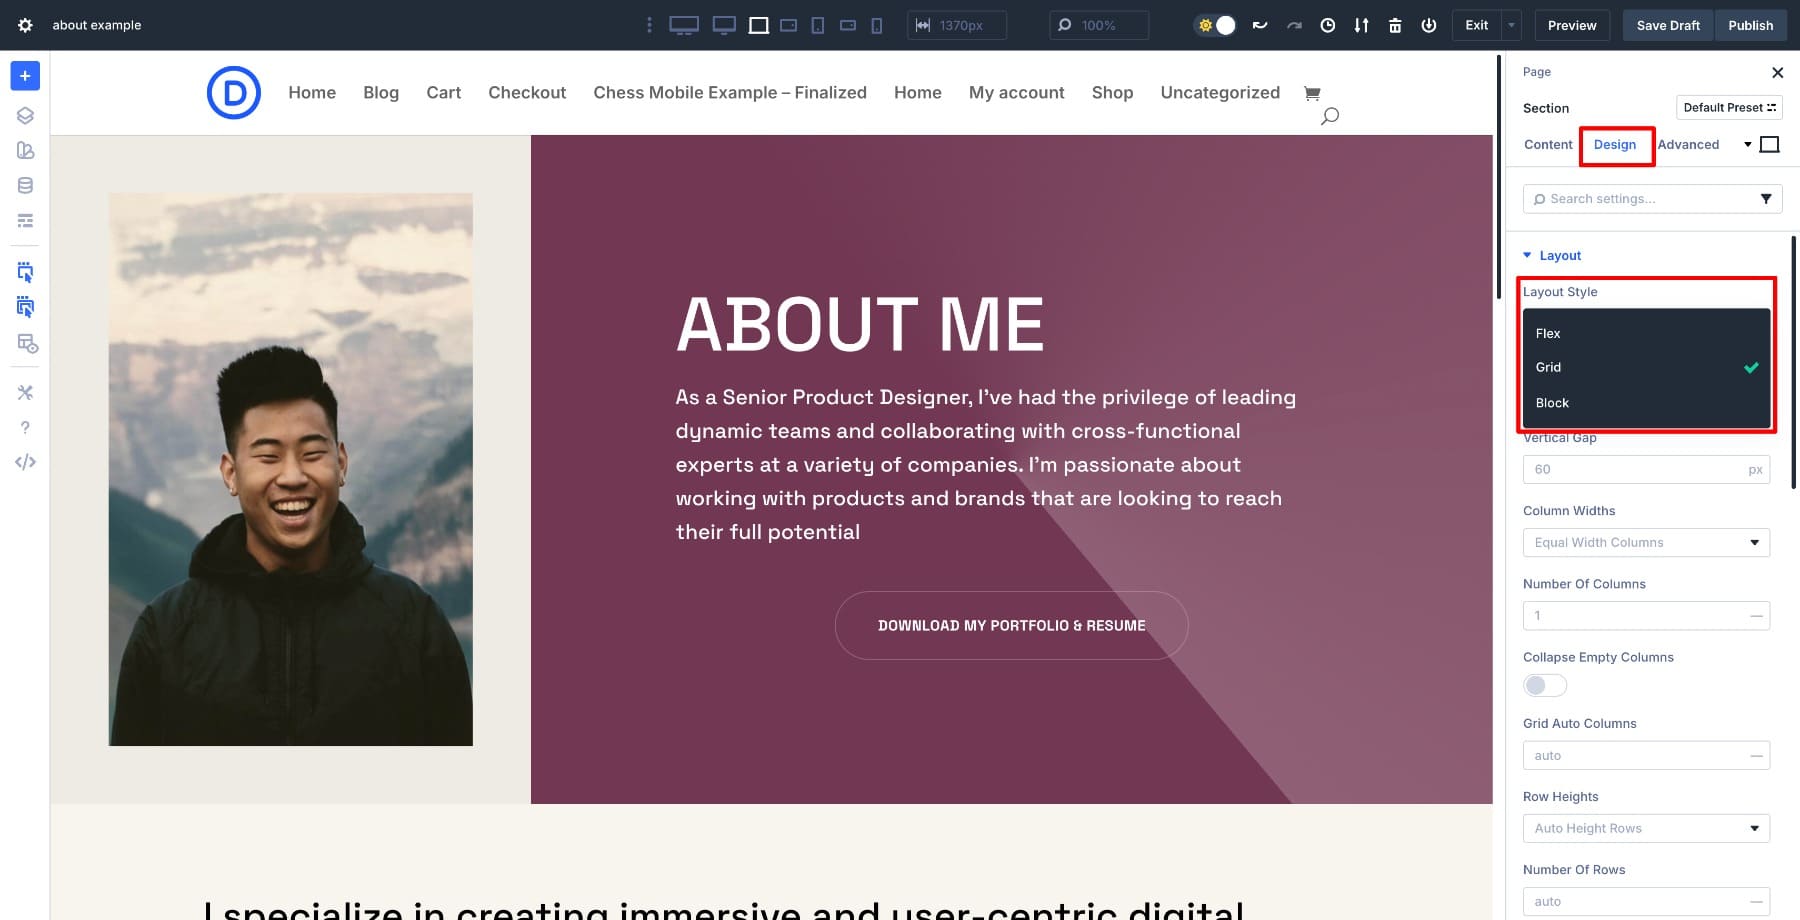This screenshot has width=1800, height=920.
Task: Open the Layers panel in left sidebar
Action: 25,115
